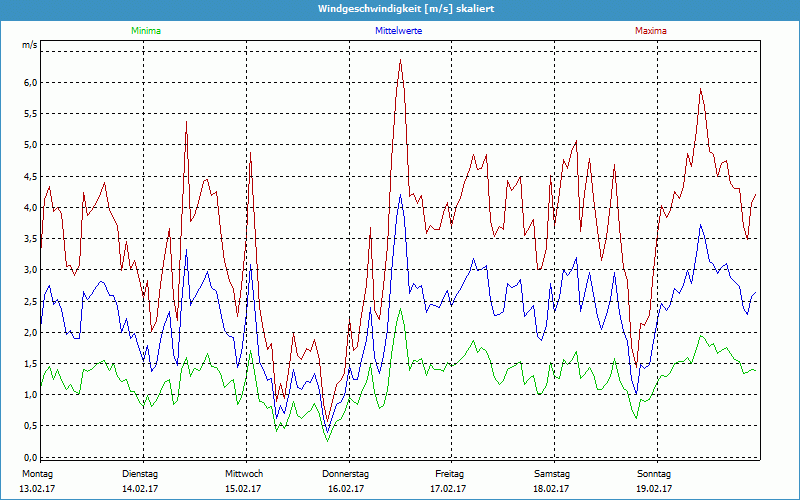
Task: Click the 3,5 y-axis value
Action: [31, 239]
